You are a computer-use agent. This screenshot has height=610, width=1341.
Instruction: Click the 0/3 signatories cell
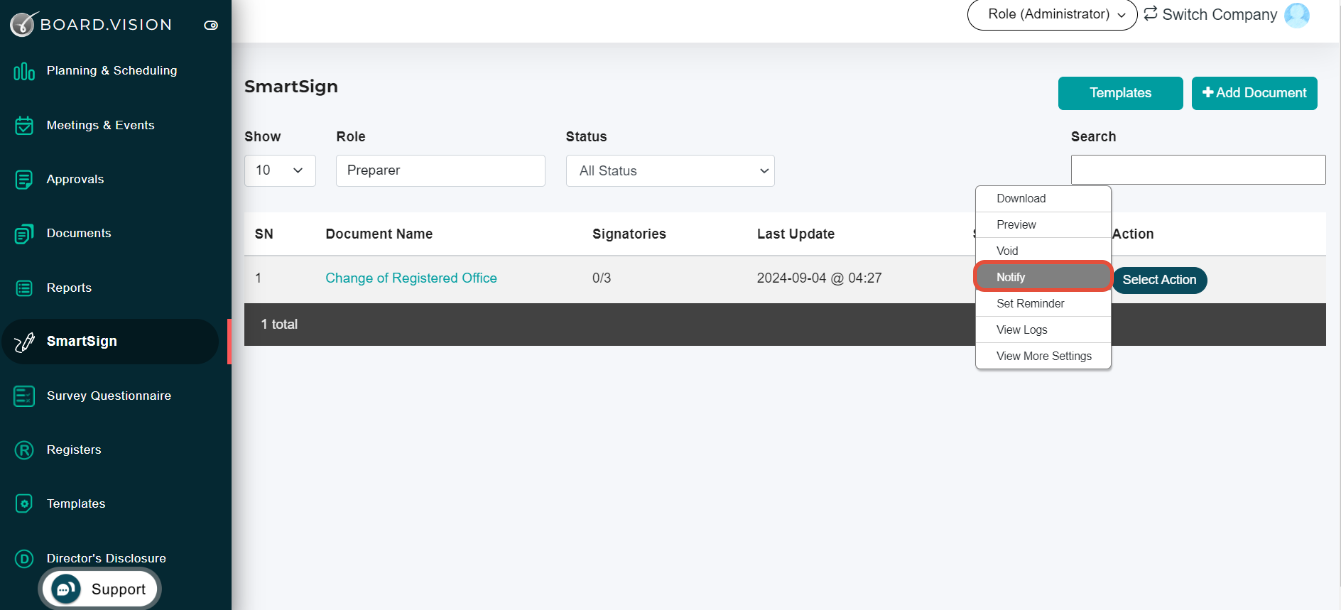point(601,279)
